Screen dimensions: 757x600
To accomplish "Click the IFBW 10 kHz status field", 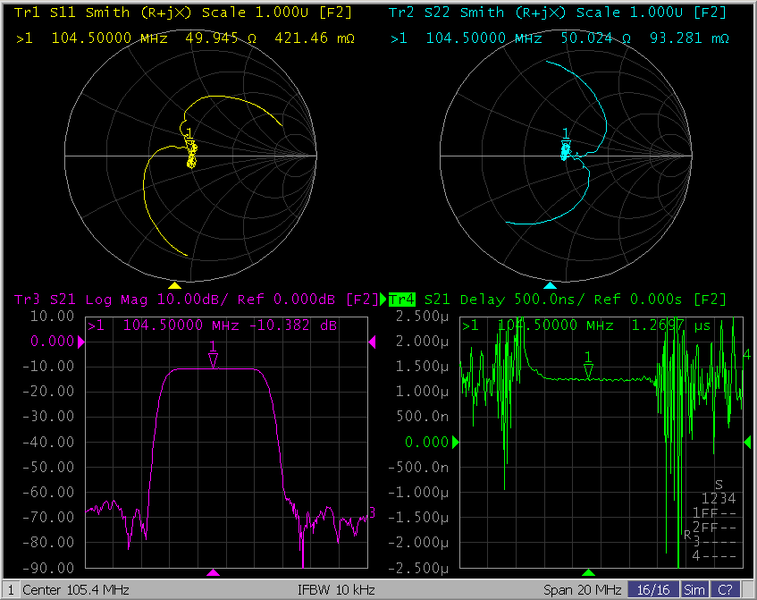I will (336, 590).
